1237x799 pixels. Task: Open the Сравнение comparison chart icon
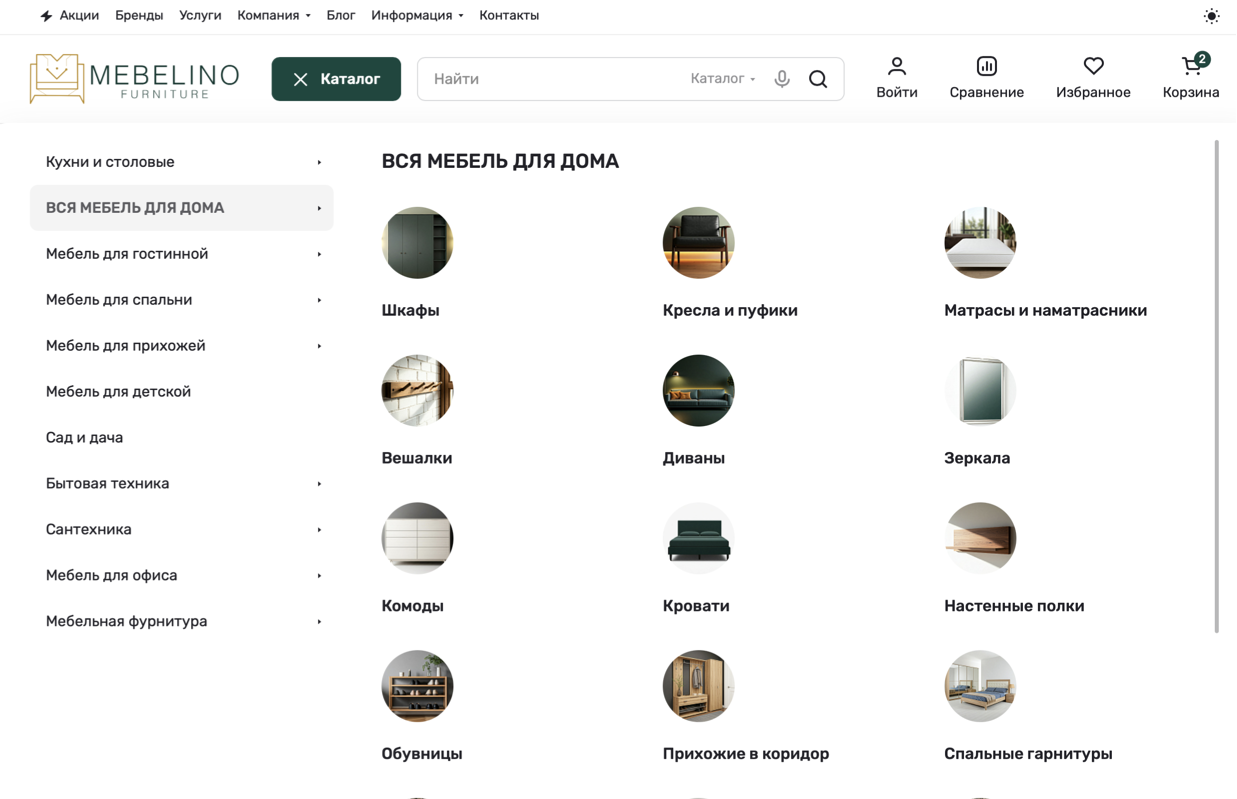click(x=987, y=66)
